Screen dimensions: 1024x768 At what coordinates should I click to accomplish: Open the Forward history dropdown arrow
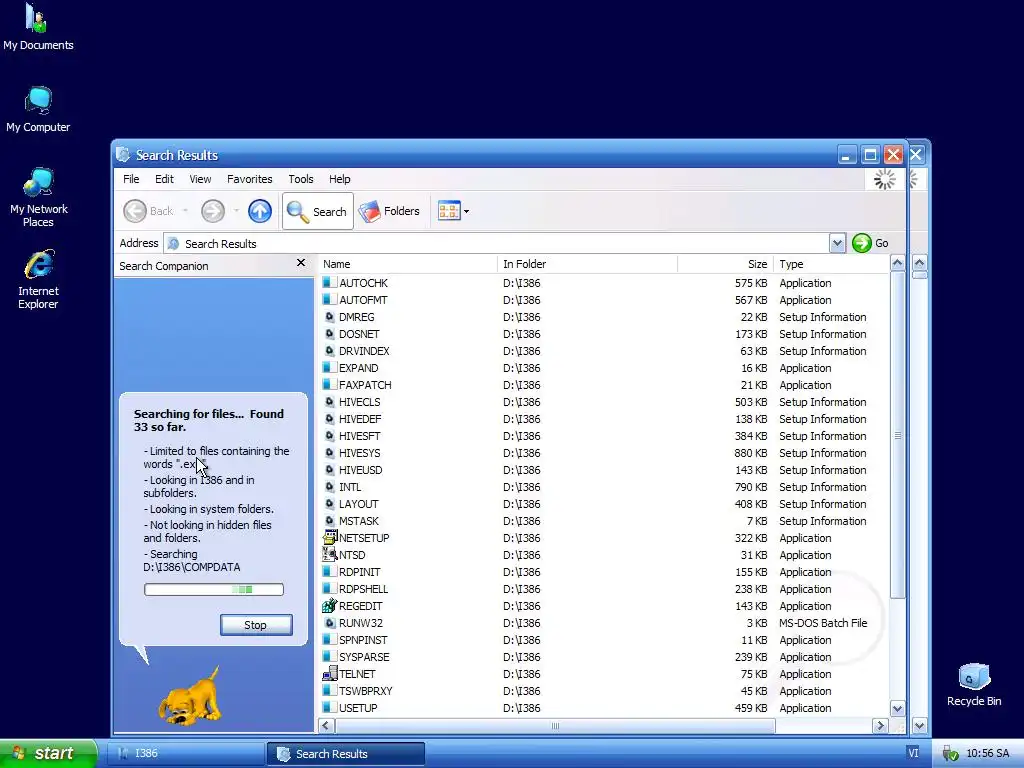[236, 211]
